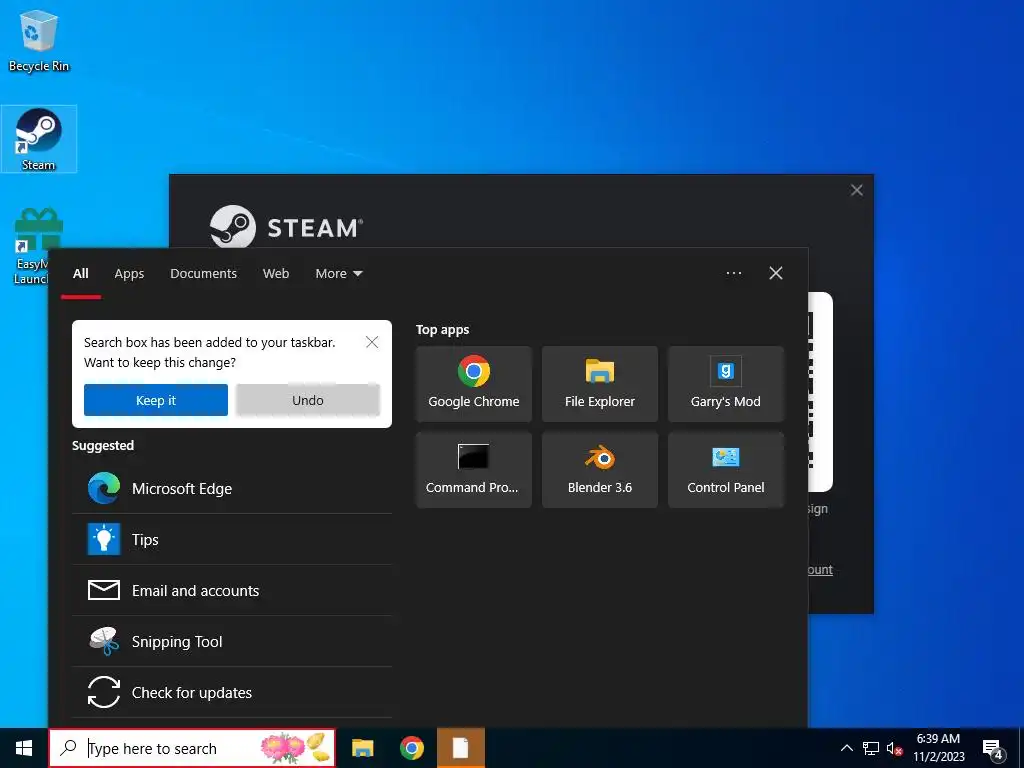Image resolution: width=1024 pixels, height=768 pixels.
Task: Click the flower search highlight image
Action: pyautogui.click(x=295, y=748)
